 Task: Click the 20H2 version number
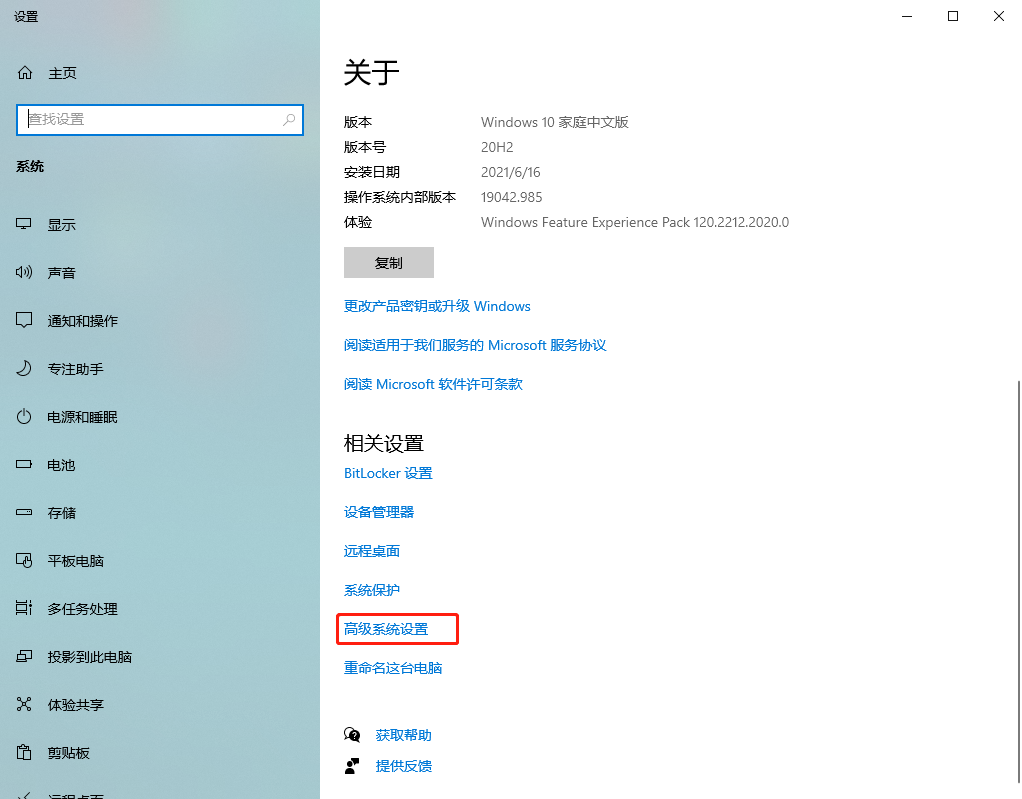[x=497, y=147]
